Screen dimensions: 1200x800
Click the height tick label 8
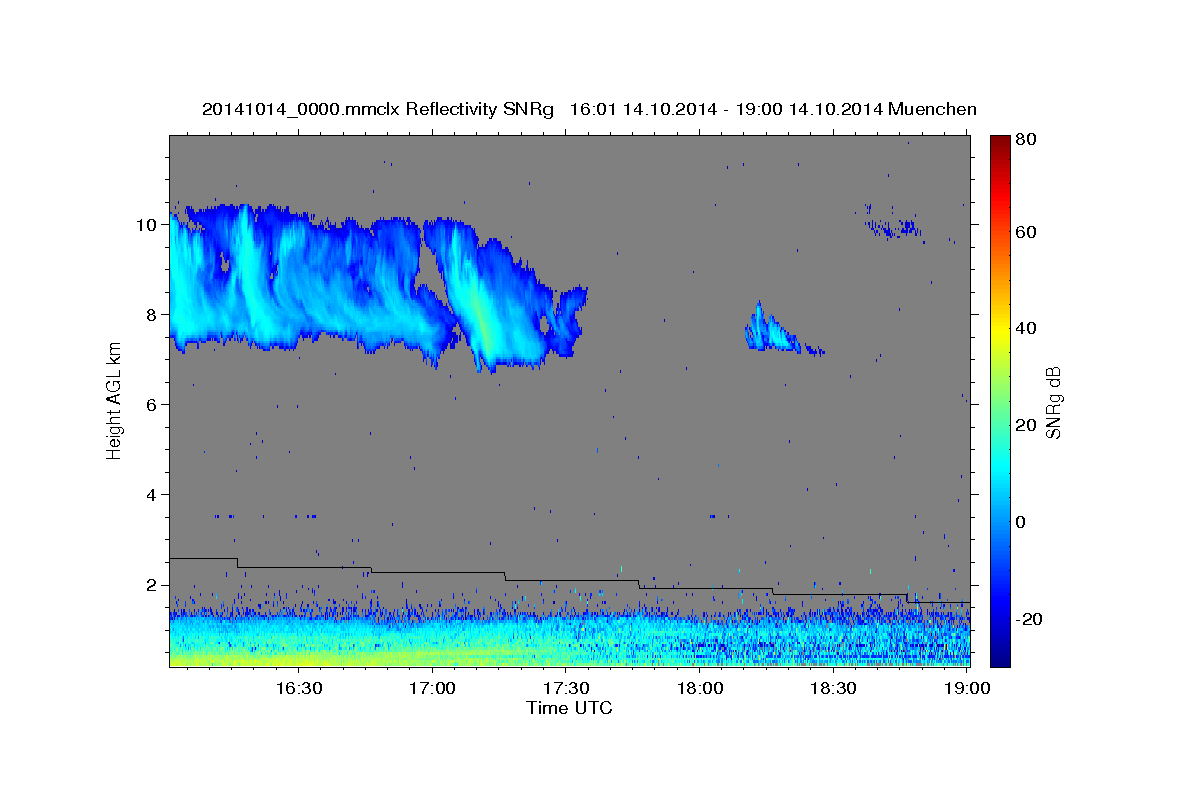(152, 315)
